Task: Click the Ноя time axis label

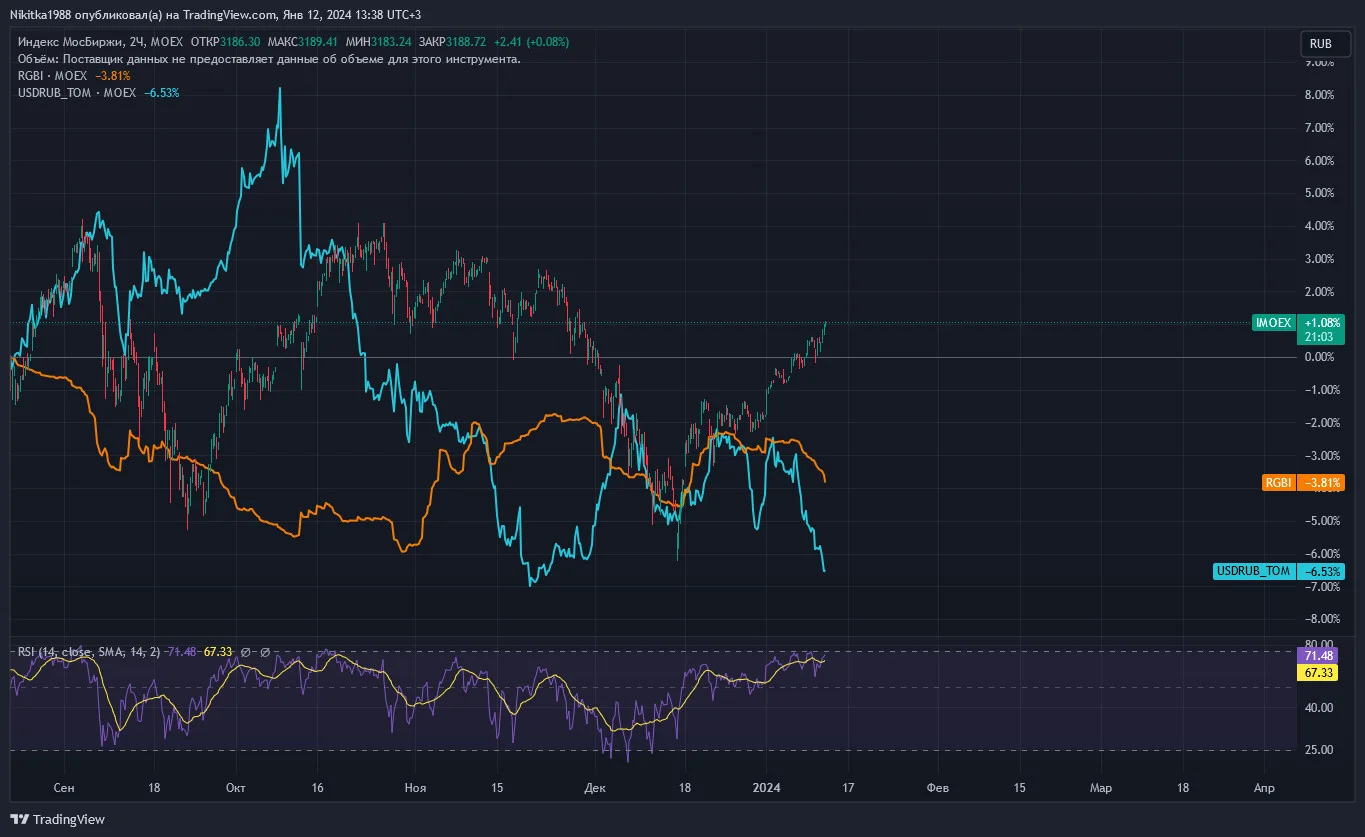Action: (414, 788)
